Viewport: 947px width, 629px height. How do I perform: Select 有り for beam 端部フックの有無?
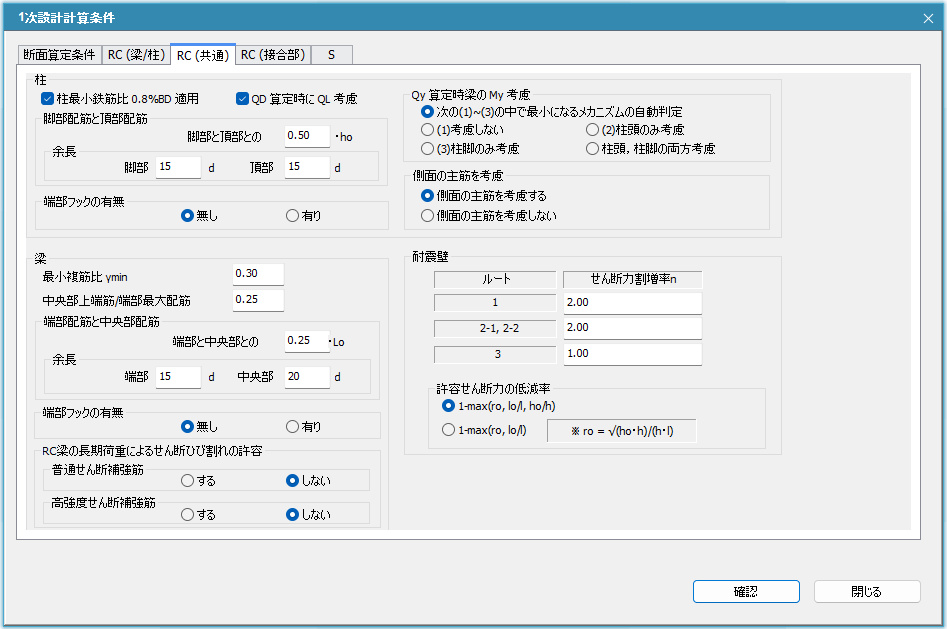(304, 427)
